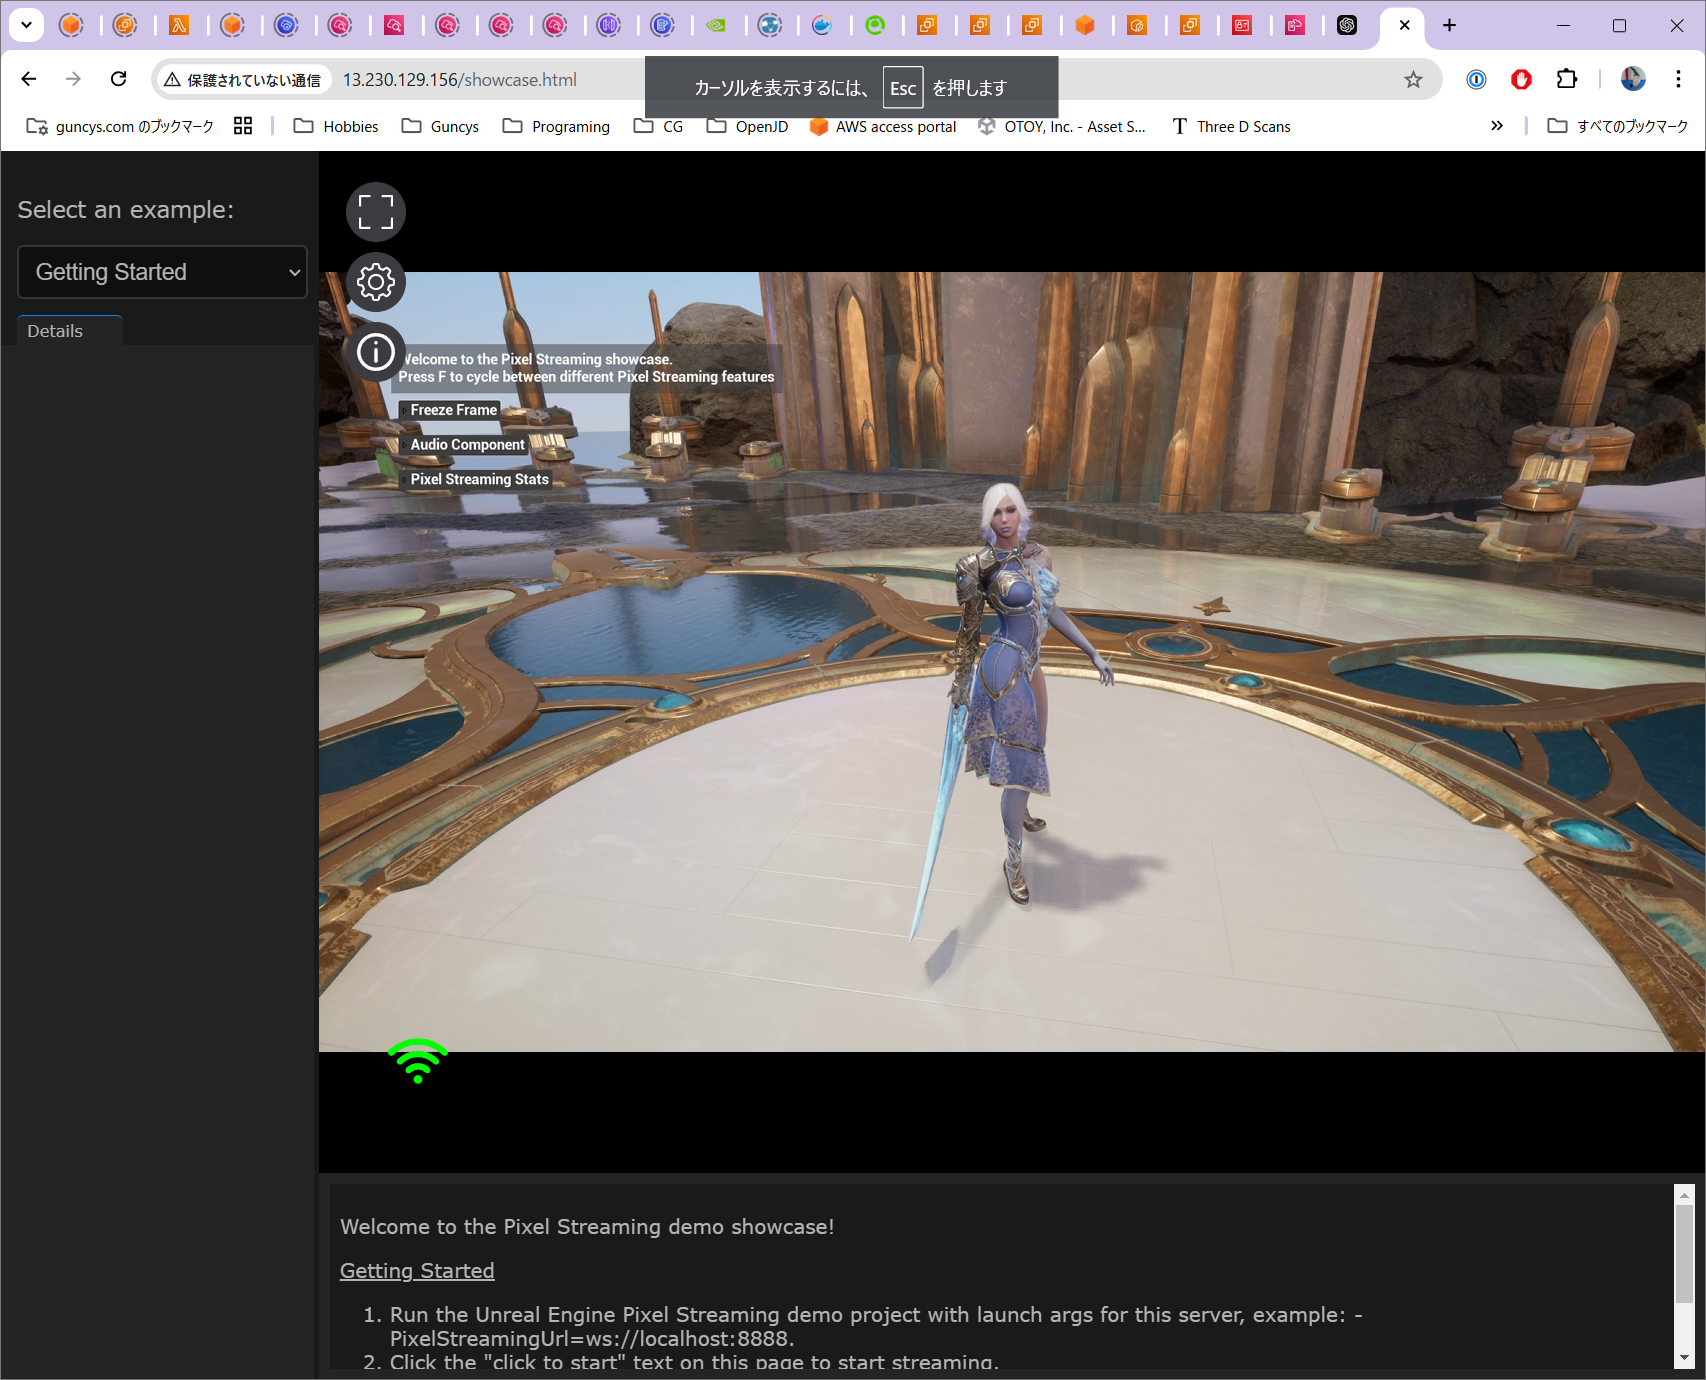
Task: Open the 1Password extension
Action: click(1476, 79)
